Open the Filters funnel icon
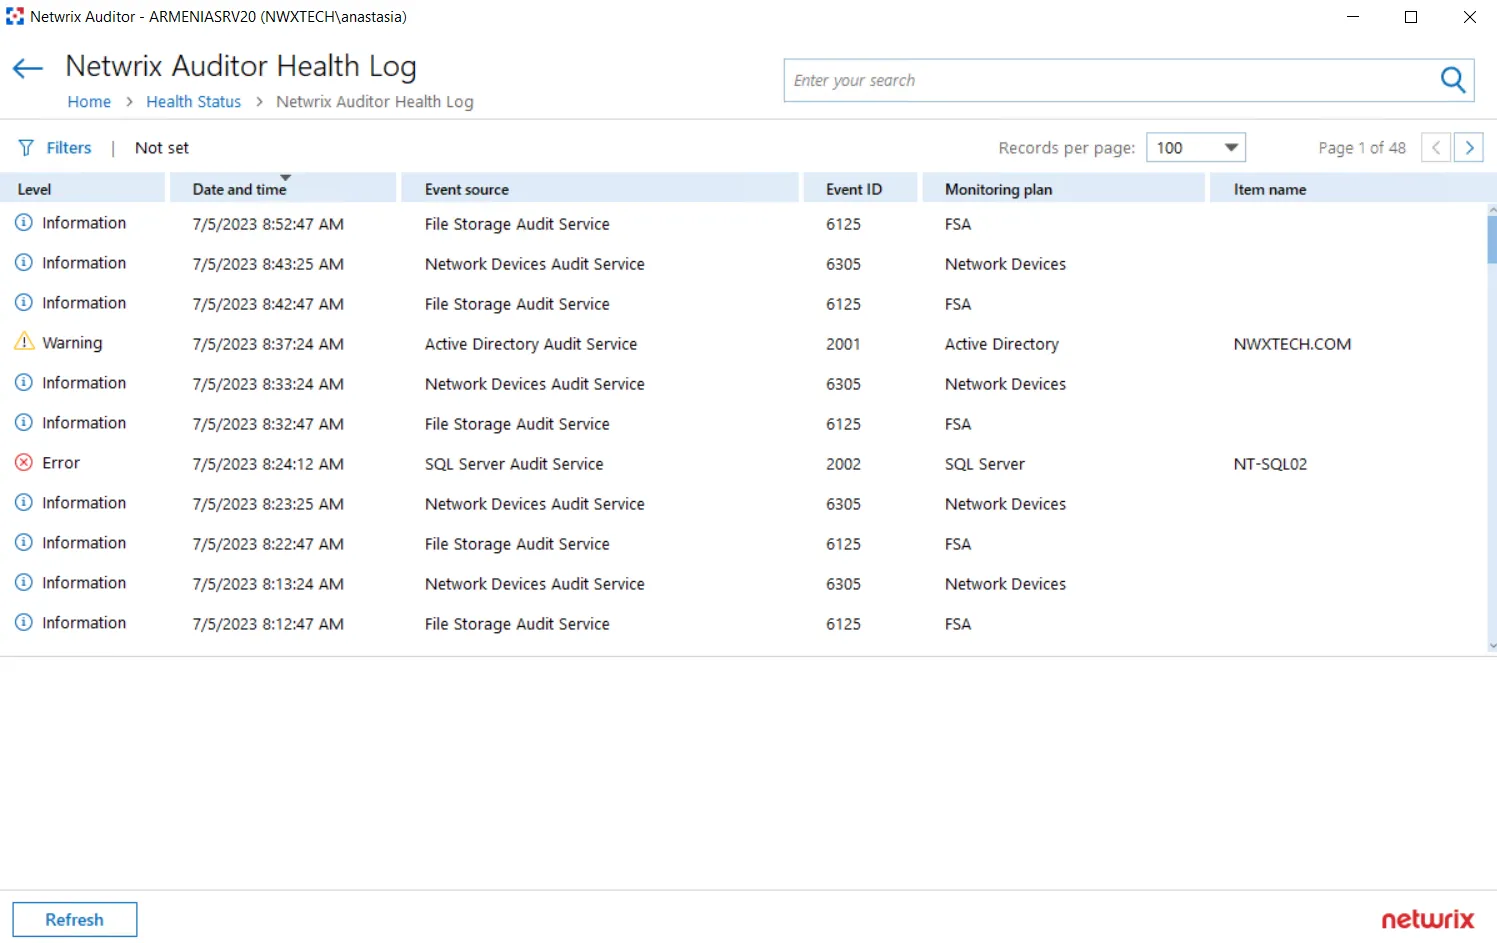This screenshot has width=1497, height=943. pyautogui.click(x=26, y=148)
